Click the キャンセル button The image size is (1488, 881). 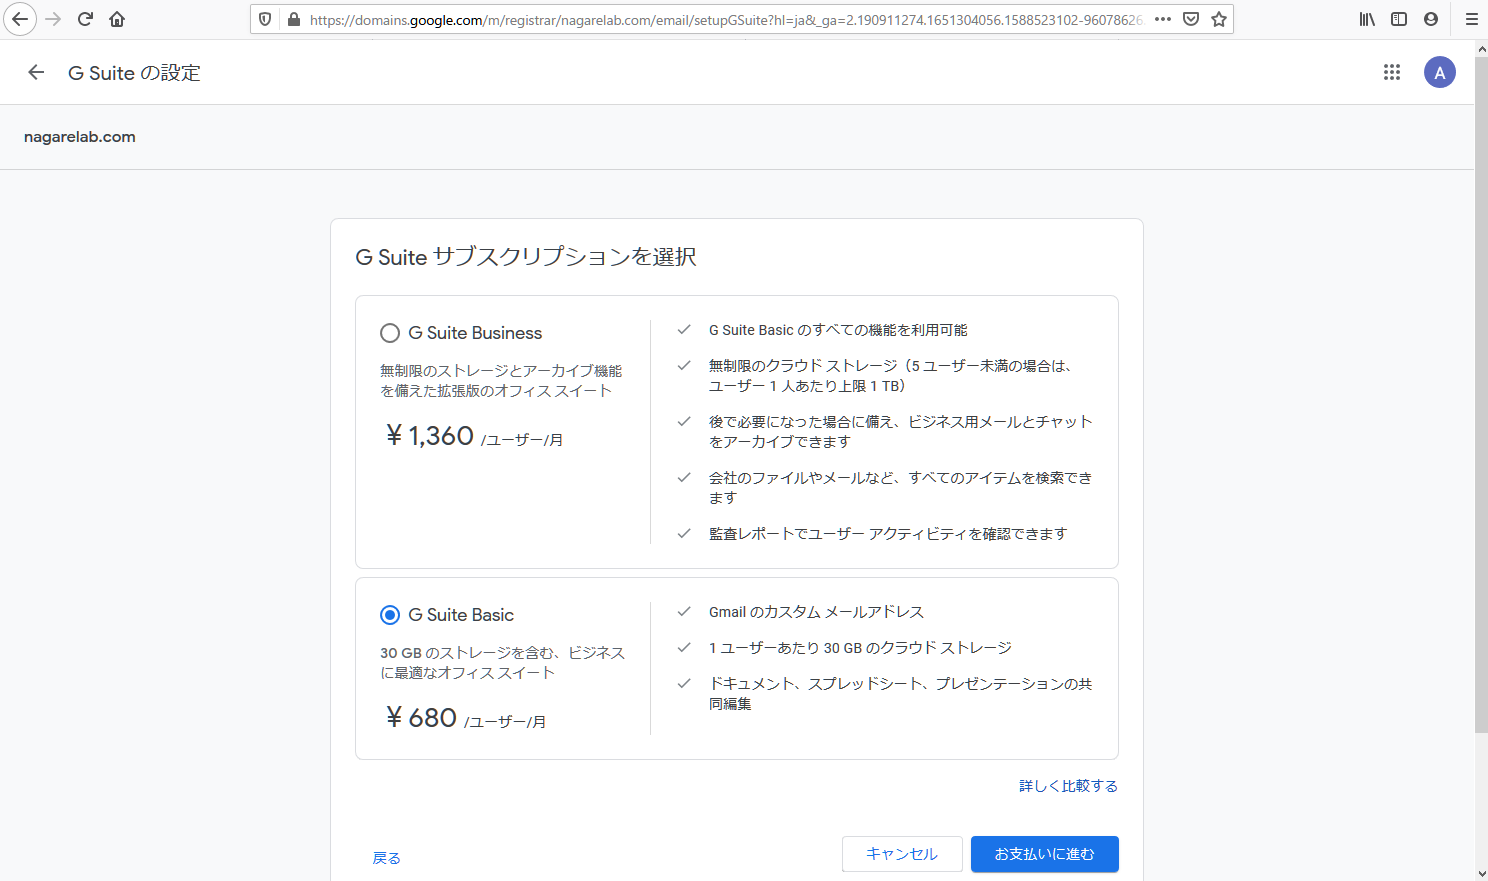click(902, 854)
